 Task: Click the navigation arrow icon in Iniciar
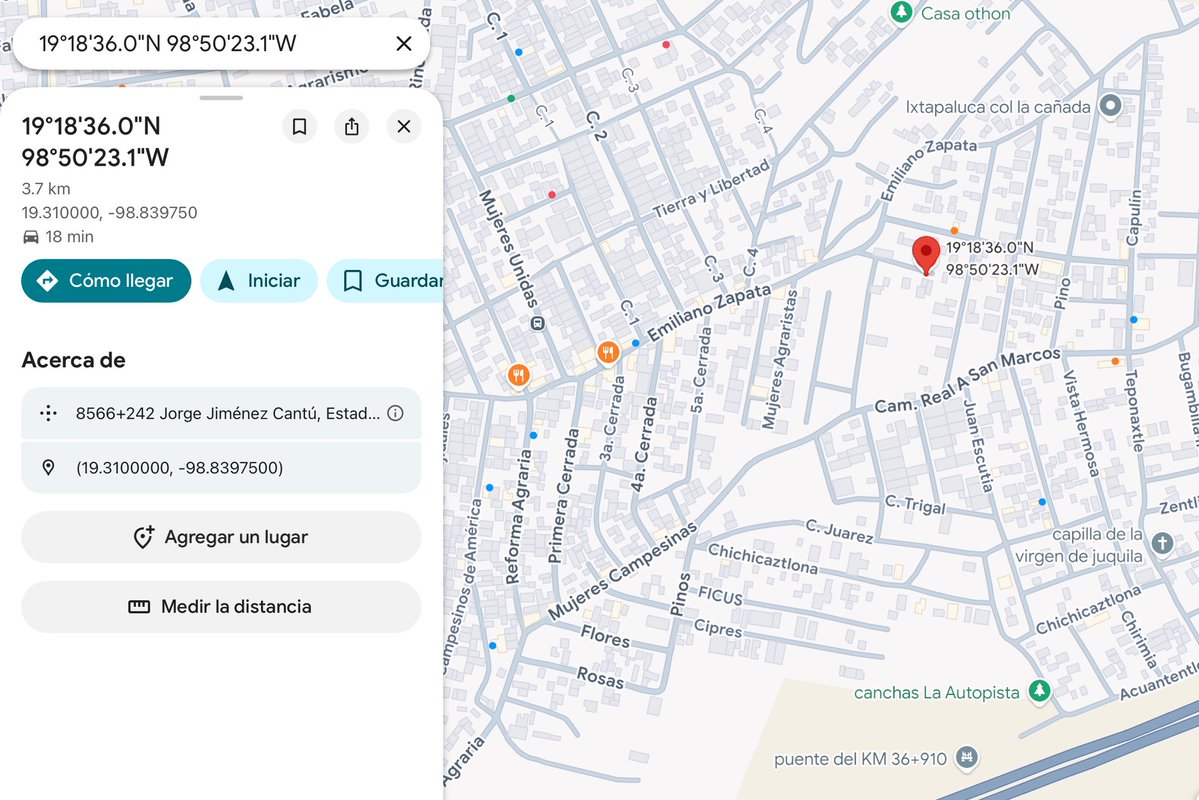point(226,281)
